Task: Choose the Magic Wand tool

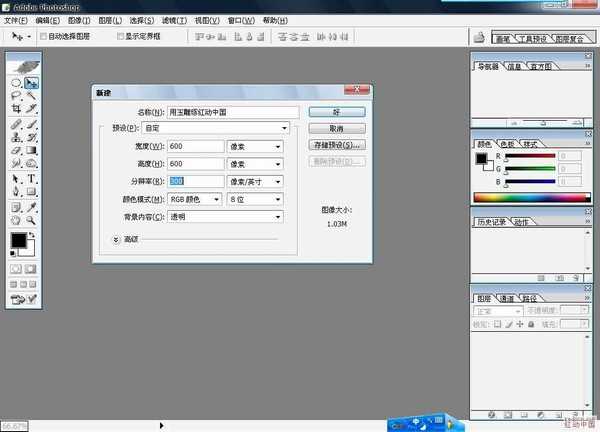Action: [x=32, y=97]
